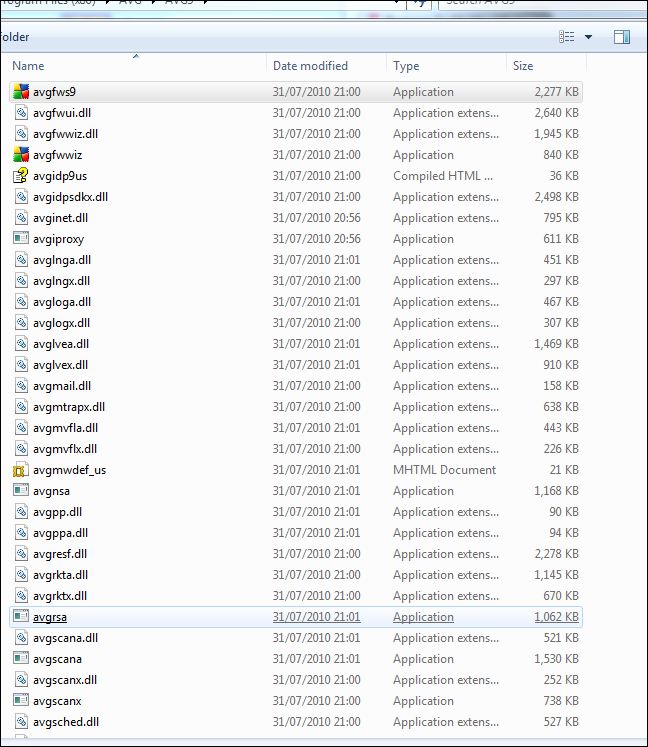This screenshot has width=648, height=747.
Task: Sort by the Size column header
Action: click(523, 66)
